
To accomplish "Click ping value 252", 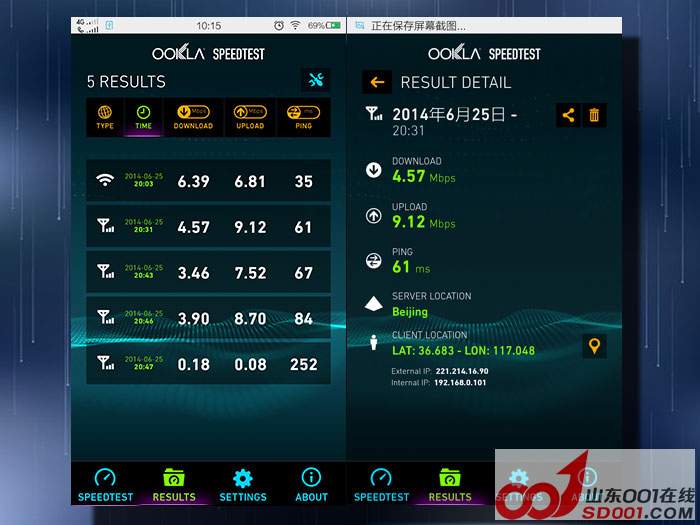I will (304, 364).
